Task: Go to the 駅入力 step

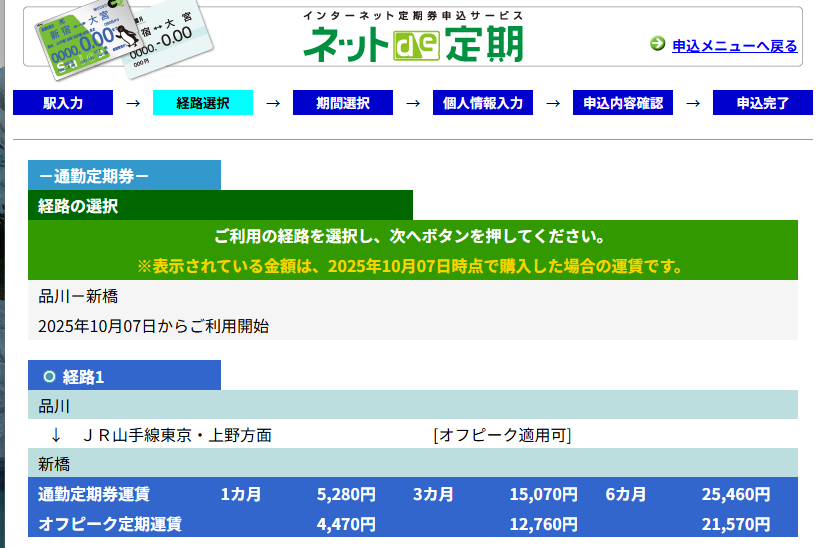Action: [x=63, y=103]
